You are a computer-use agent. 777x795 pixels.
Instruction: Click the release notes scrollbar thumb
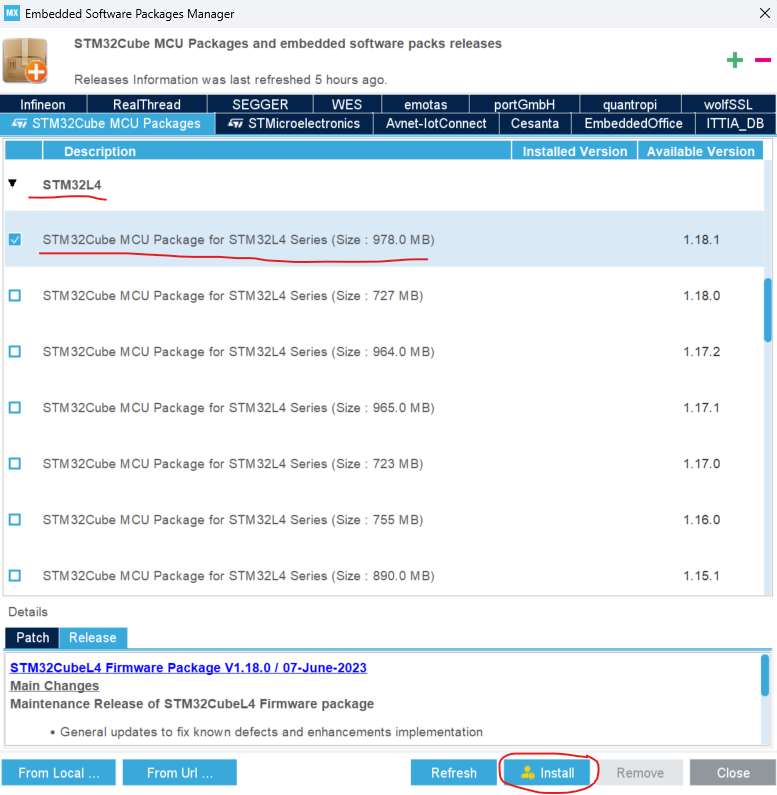pos(765,675)
